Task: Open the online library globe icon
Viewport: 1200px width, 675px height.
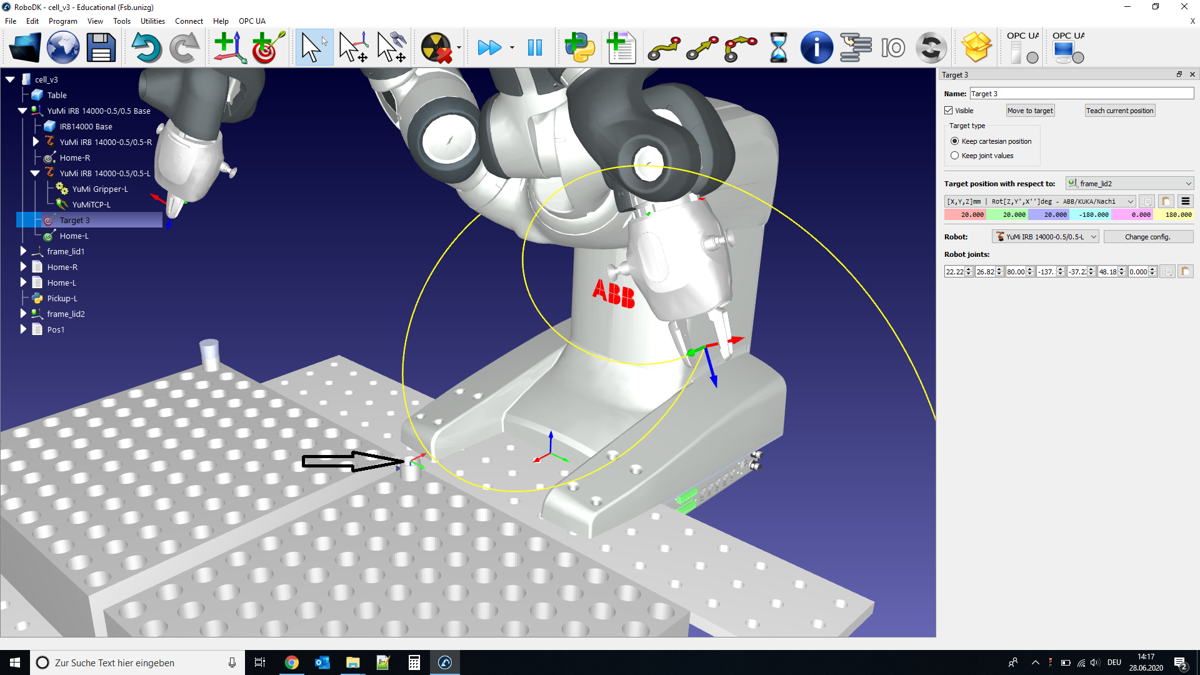Action: (x=62, y=47)
